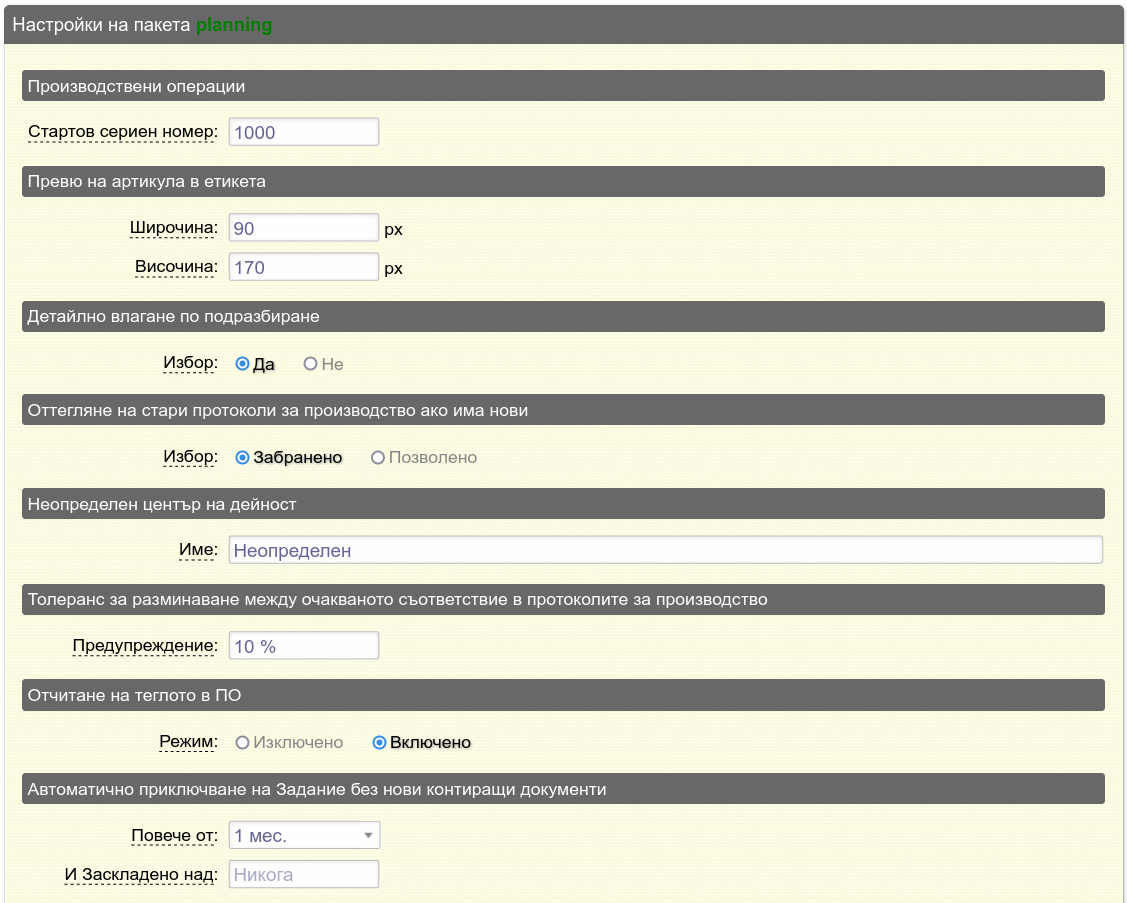Click the Стартов сериен номер label text
The image size is (1127, 903).
[123, 132]
